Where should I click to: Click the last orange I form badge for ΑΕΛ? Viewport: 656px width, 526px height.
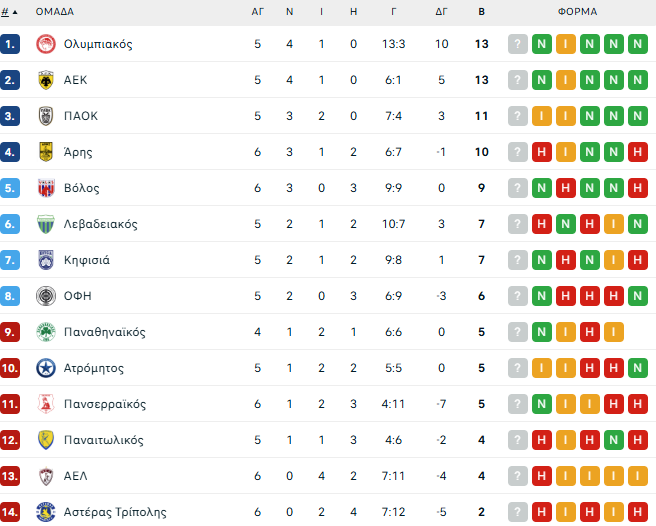click(637, 476)
